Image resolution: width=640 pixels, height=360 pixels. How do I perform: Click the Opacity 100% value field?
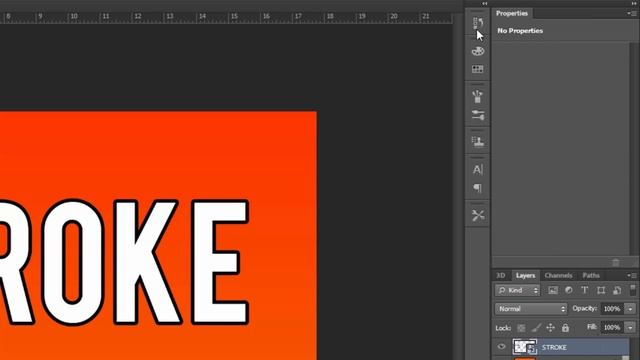(612, 309)
